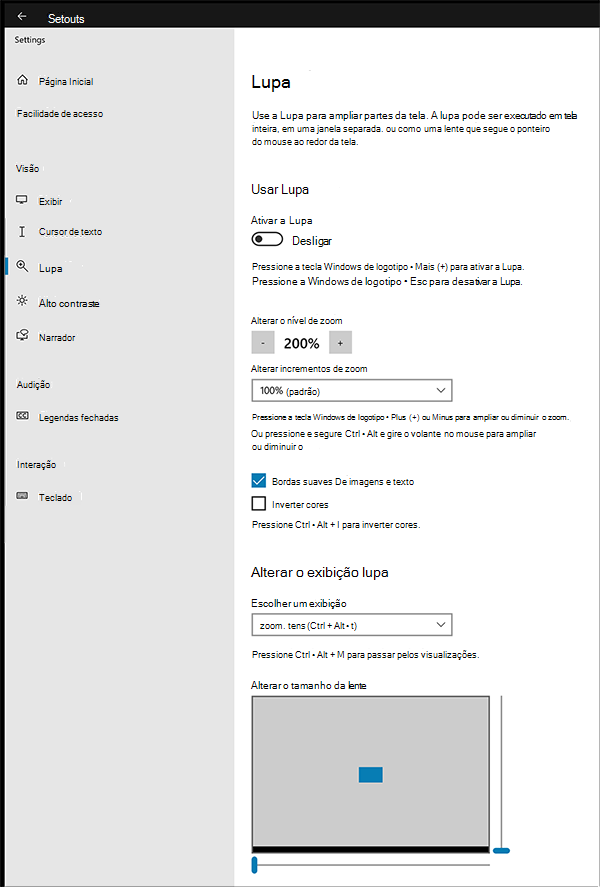600x887 pixels.
Task: Open the Escolher um exibição dropdown
Action: click(x=352, y=625)
